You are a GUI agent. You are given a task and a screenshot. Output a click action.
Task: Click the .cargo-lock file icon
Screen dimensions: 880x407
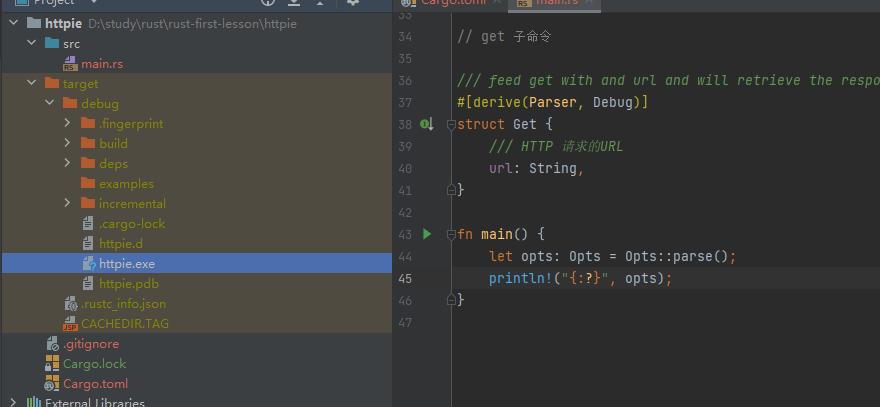pos(88,223)
